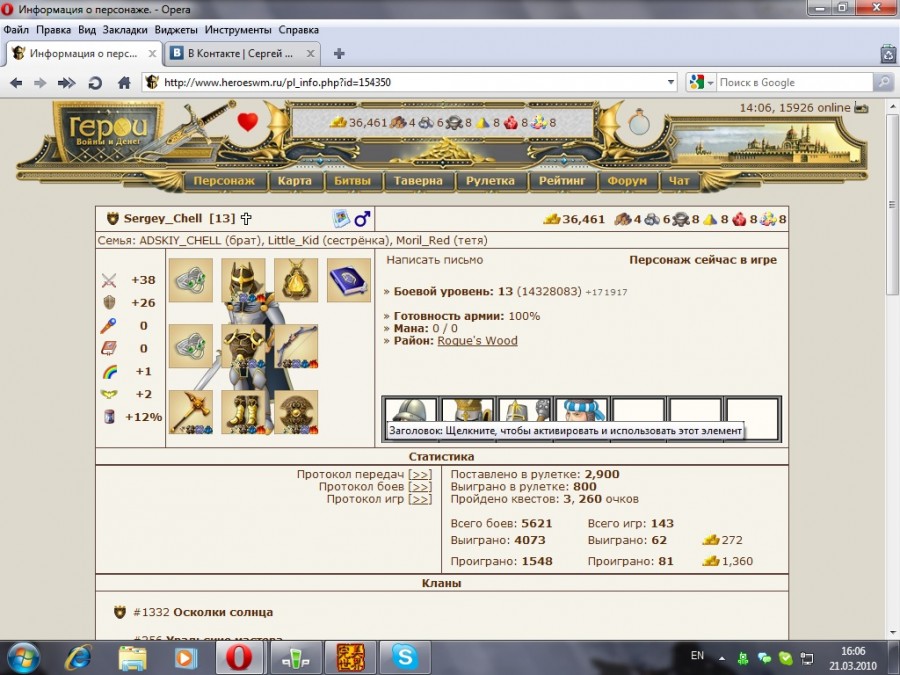Click in the Google search input field
900x675 pixels.
[x=795, y=83]
